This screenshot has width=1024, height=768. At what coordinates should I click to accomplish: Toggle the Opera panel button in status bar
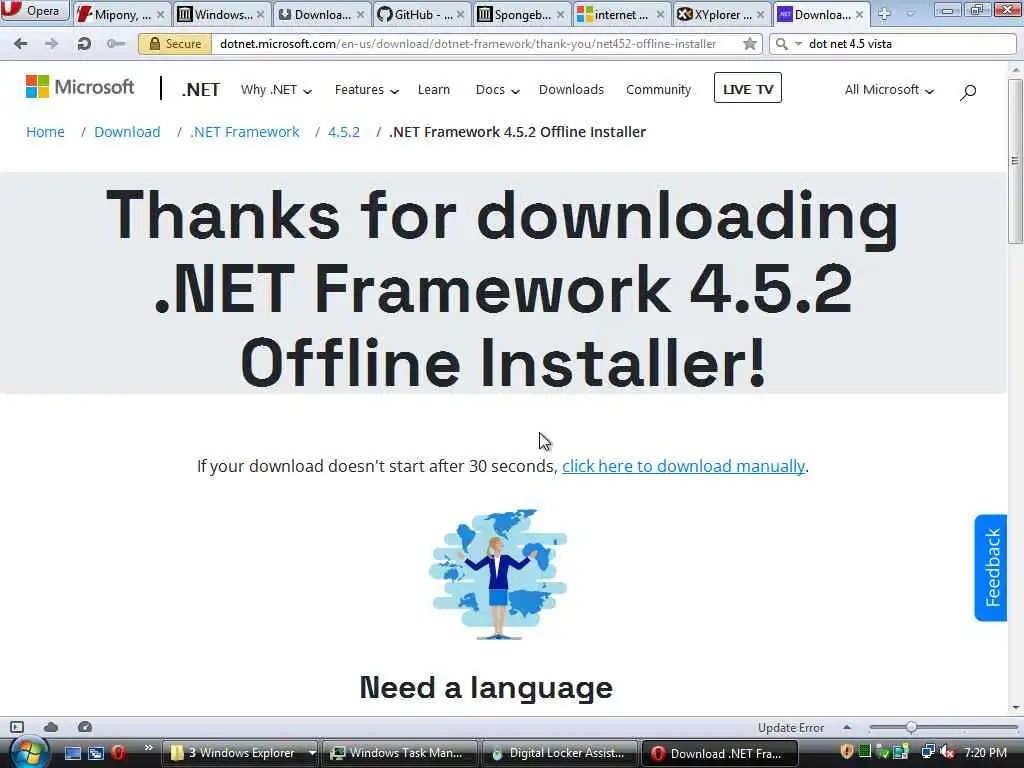point(17,727)
